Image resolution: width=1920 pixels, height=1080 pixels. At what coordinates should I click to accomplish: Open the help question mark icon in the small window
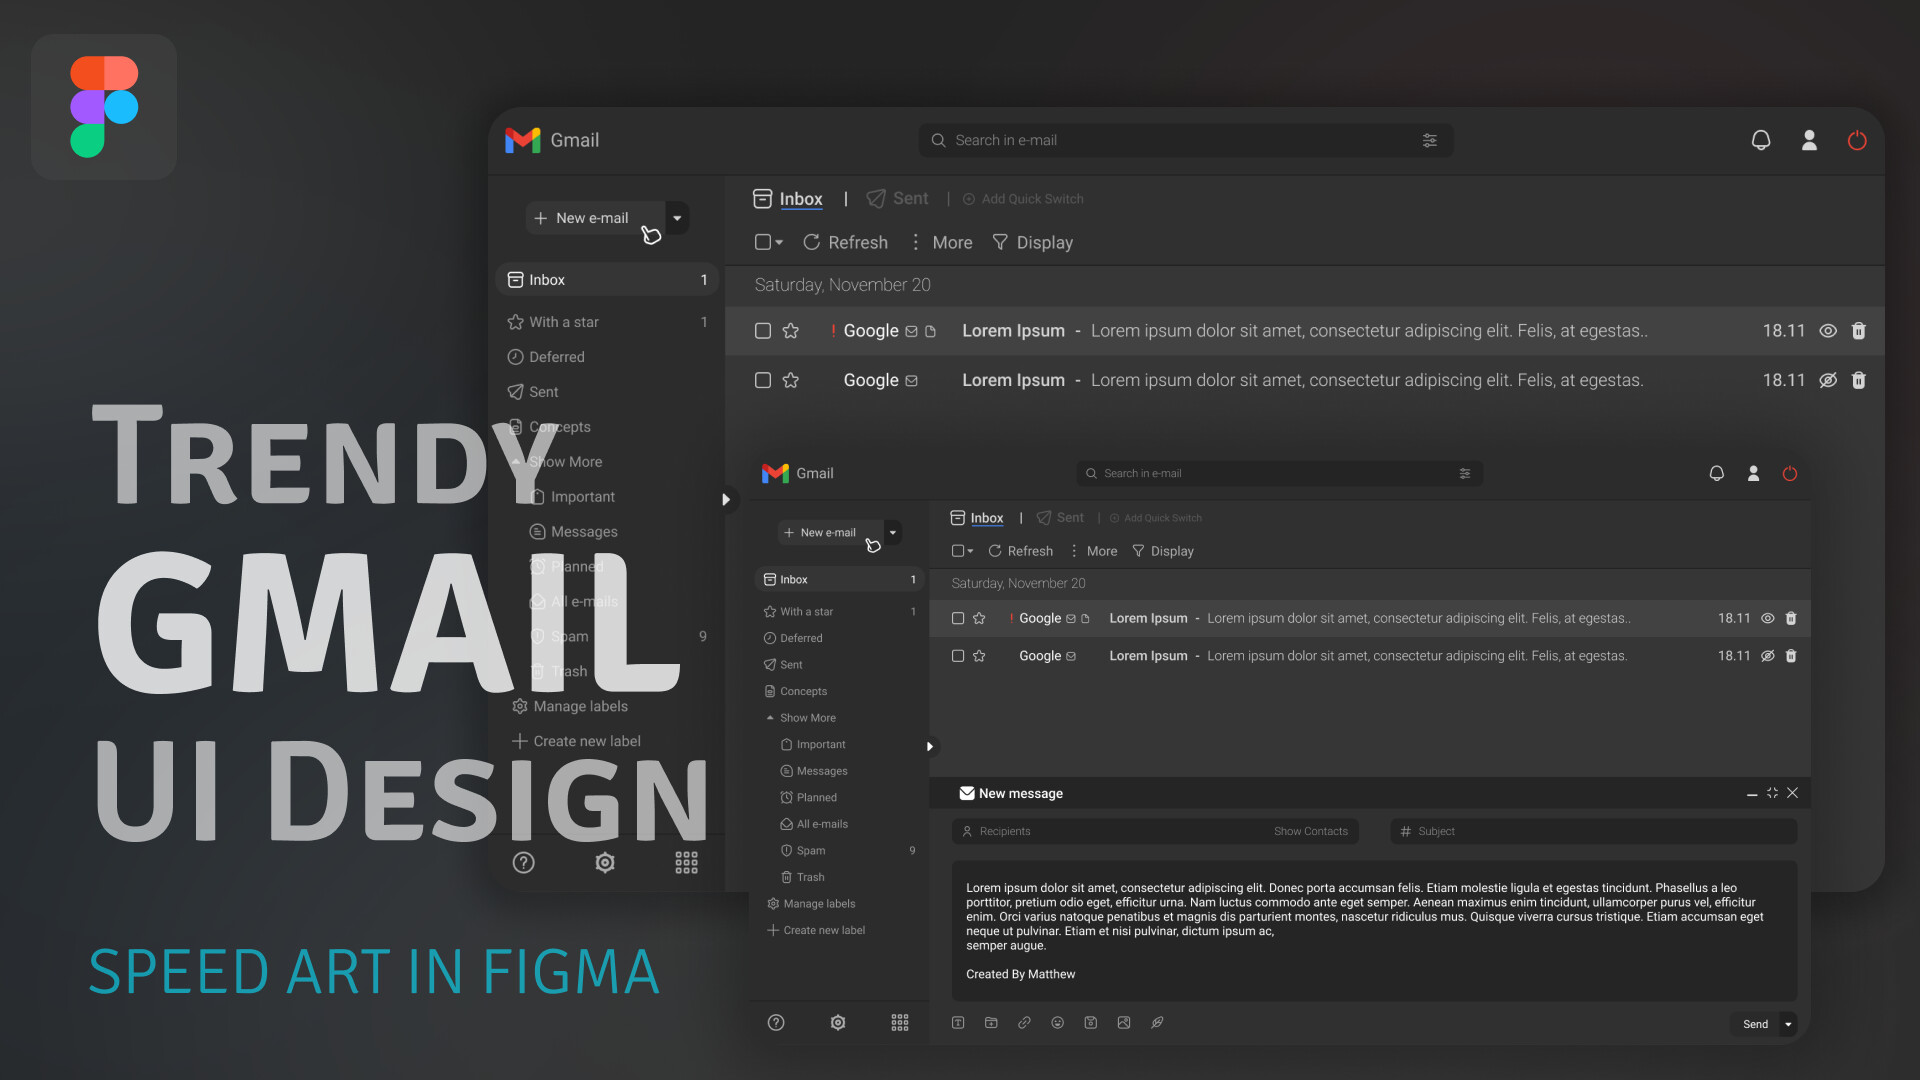[x=776, y=1022]
